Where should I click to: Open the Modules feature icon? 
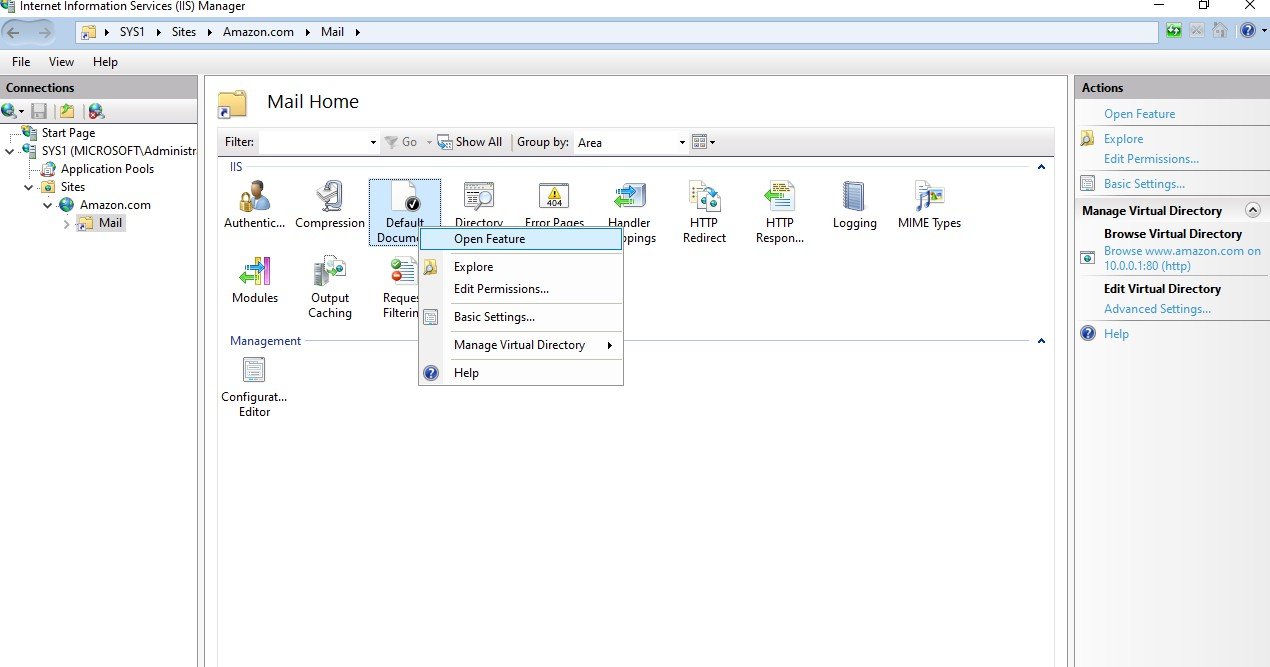tap(254, 280)
